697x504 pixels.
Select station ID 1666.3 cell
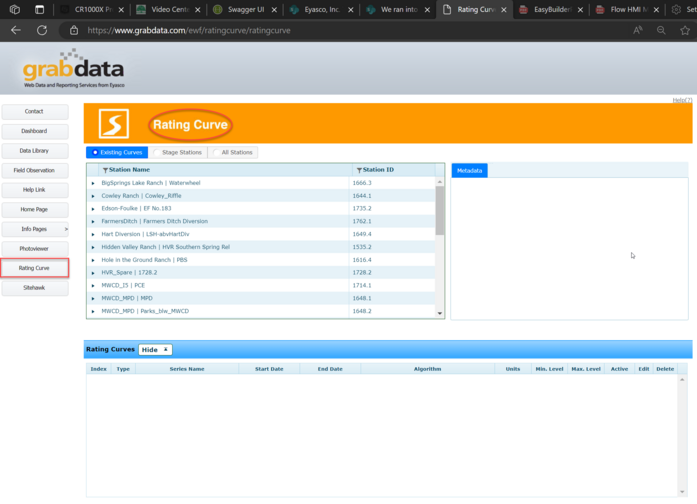[392, 183]
